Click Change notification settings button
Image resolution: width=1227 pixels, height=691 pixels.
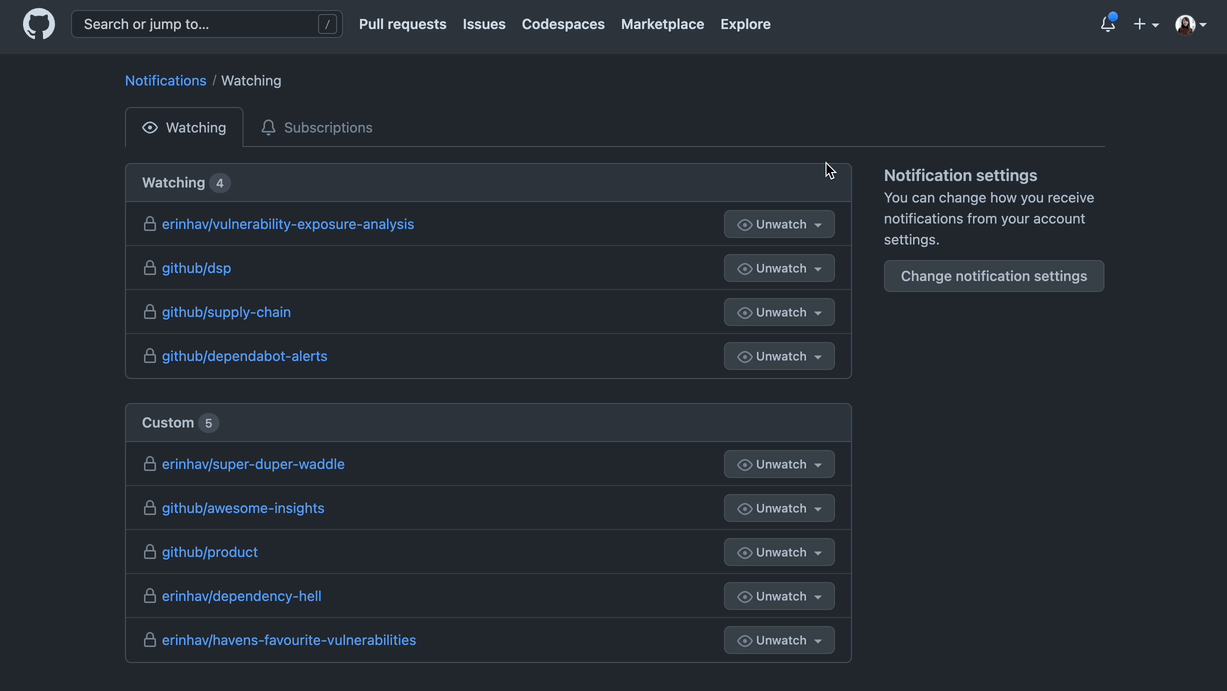point(993,276)
